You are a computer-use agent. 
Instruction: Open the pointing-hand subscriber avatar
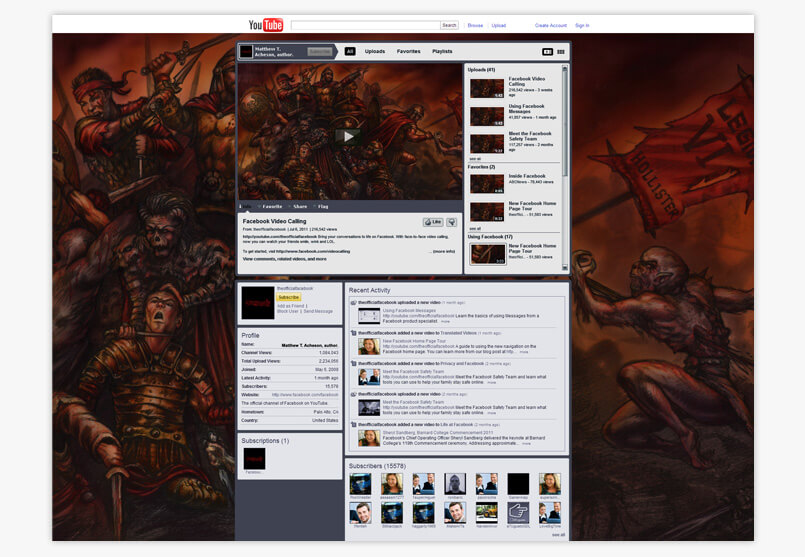(x=518, y=512)
